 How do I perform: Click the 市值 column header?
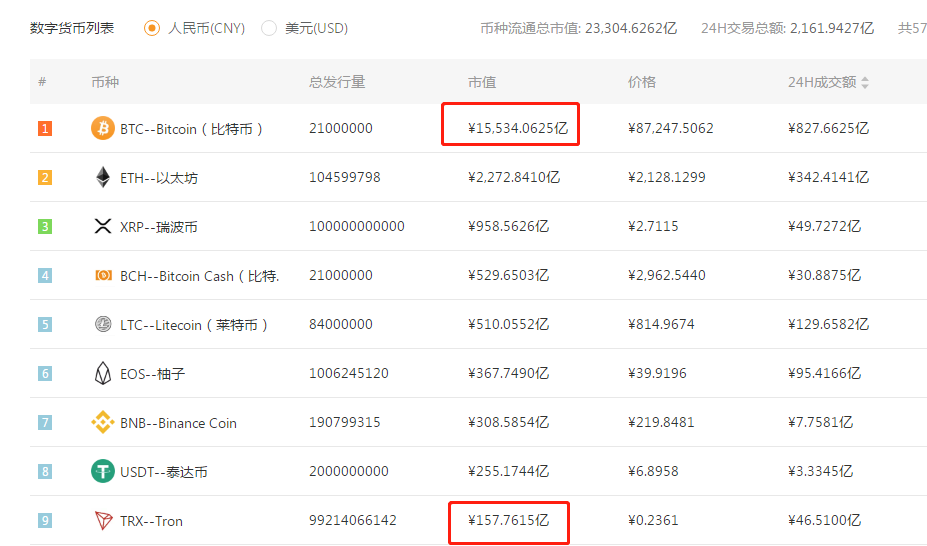click(x=482, y=82)
